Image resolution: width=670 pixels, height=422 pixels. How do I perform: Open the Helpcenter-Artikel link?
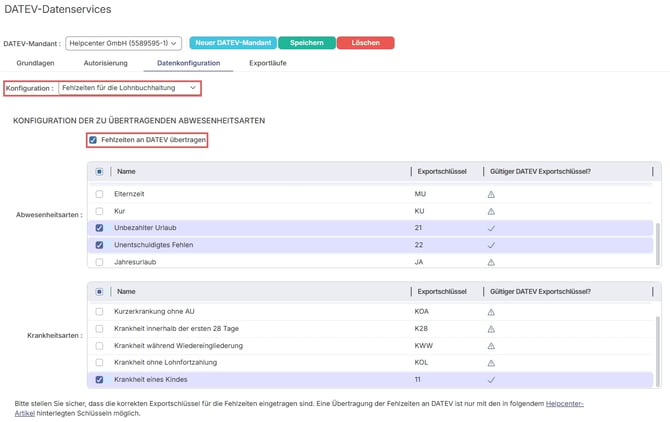pyautogui.click(x=564, y=402)
